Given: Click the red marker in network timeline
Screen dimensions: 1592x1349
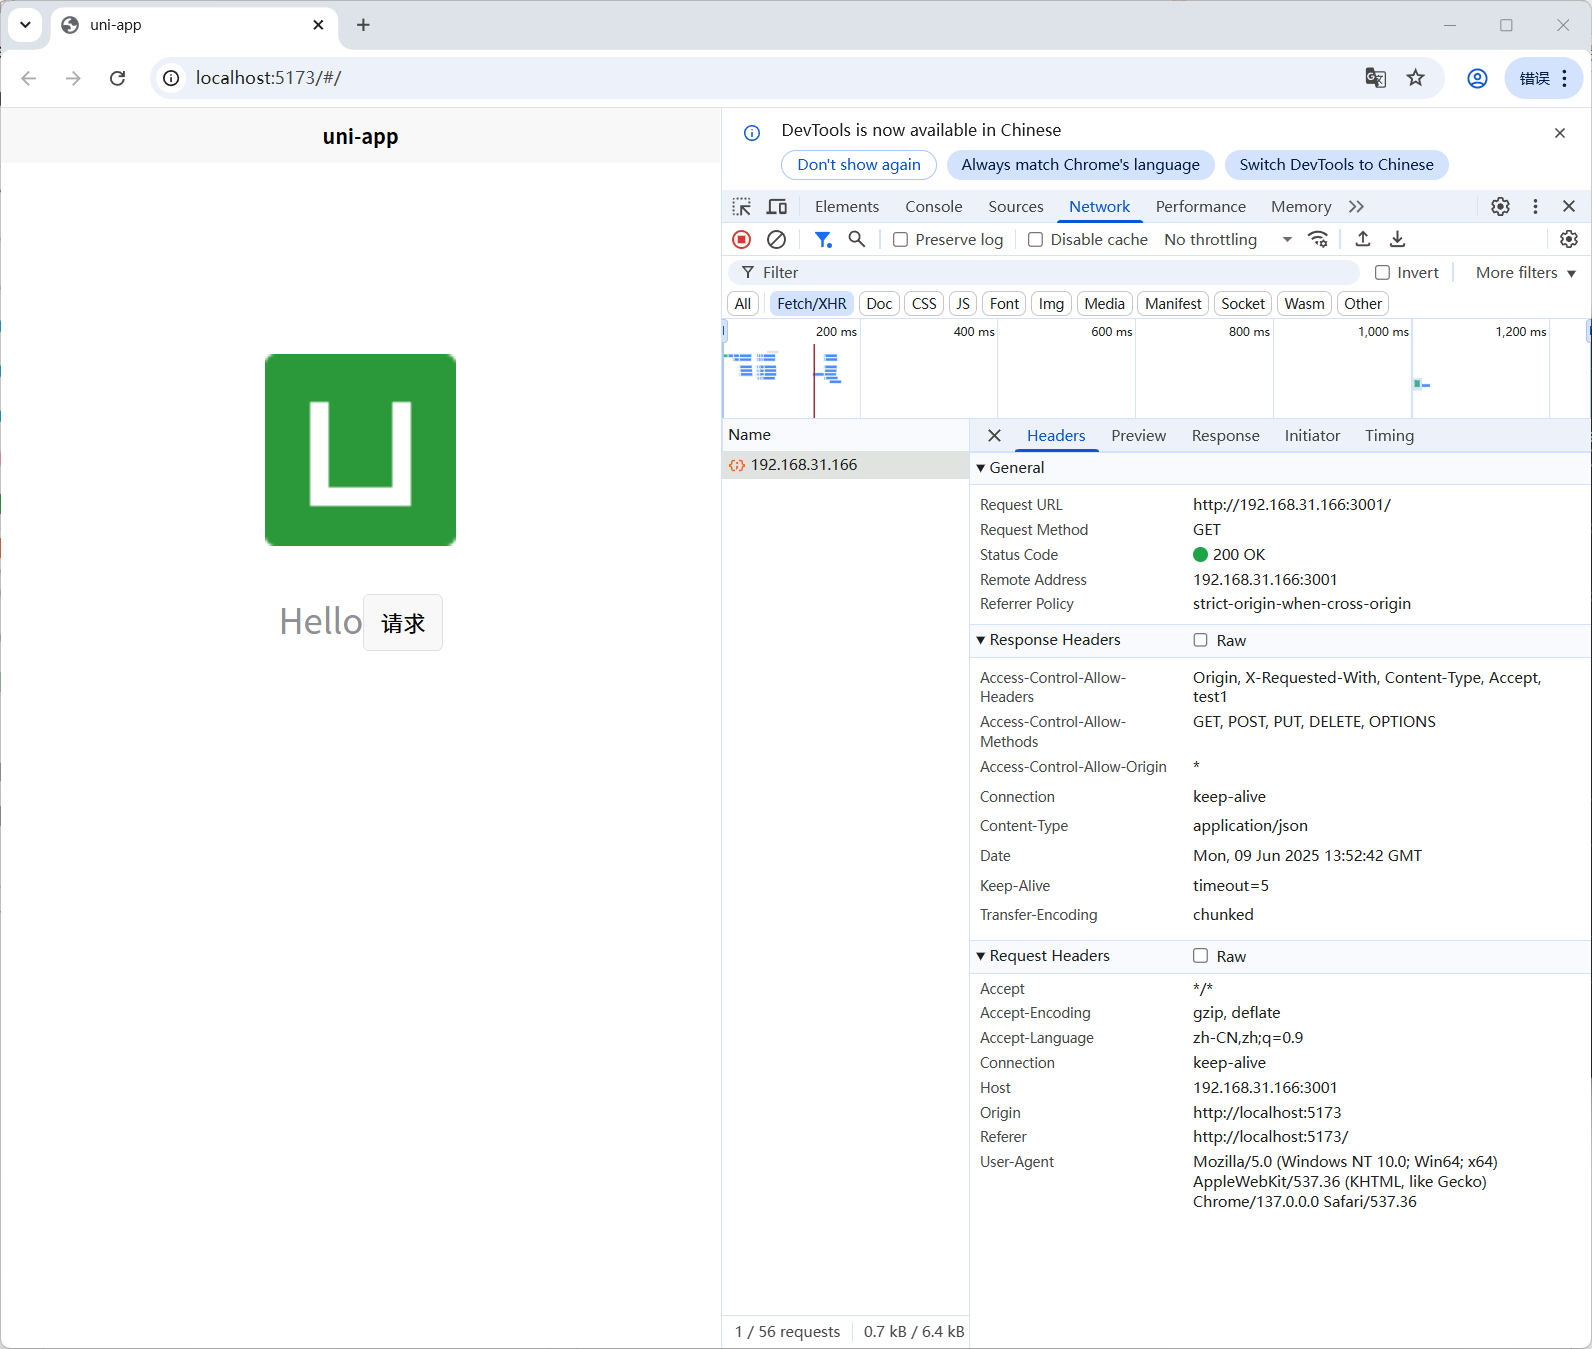Looking at the screenshot, I should [814, 382].
